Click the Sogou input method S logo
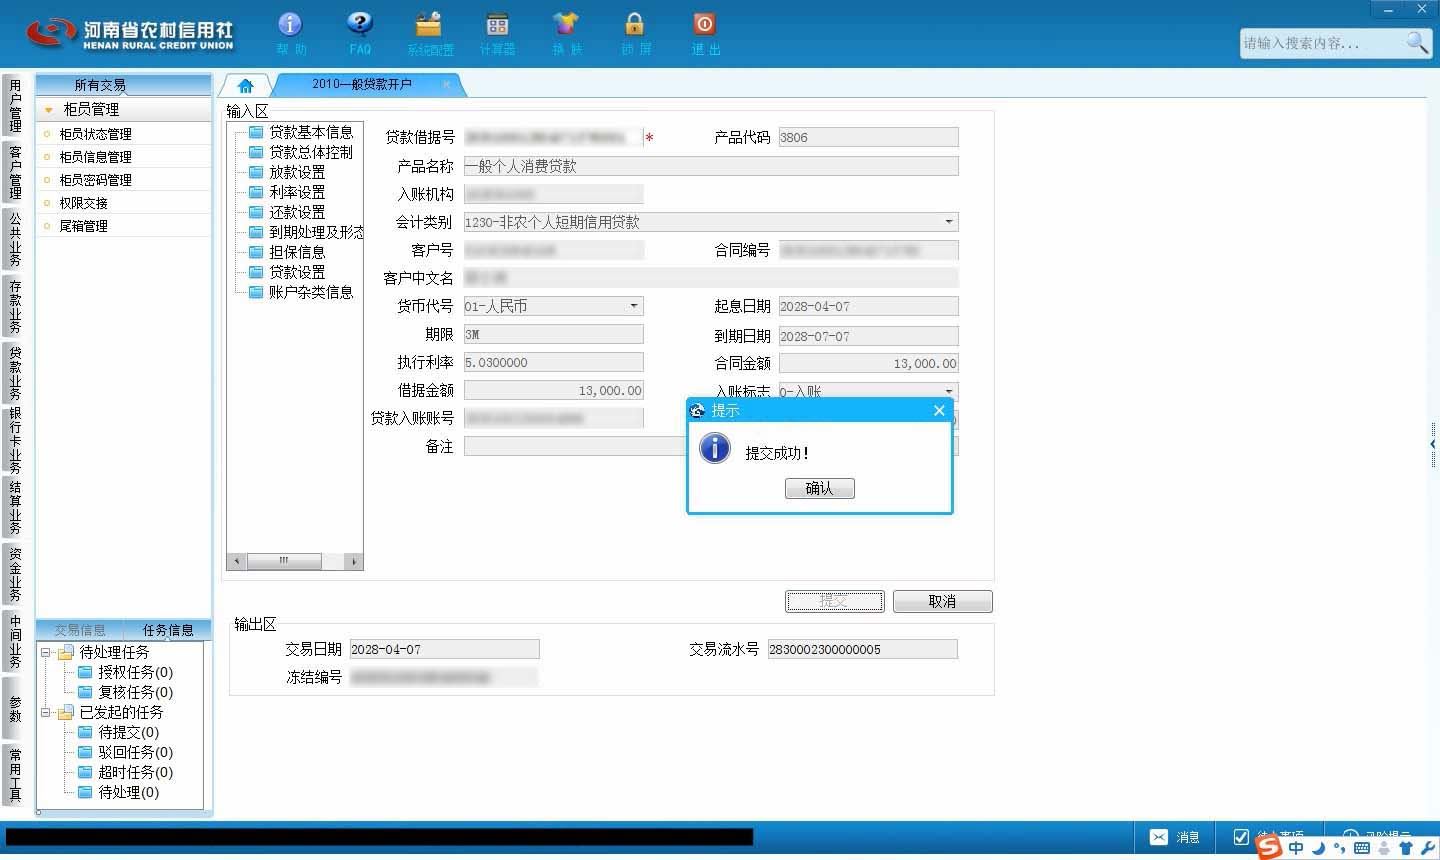Image resolution: width=1440 pixels, height=860 pixels. tap(1269, 847)
